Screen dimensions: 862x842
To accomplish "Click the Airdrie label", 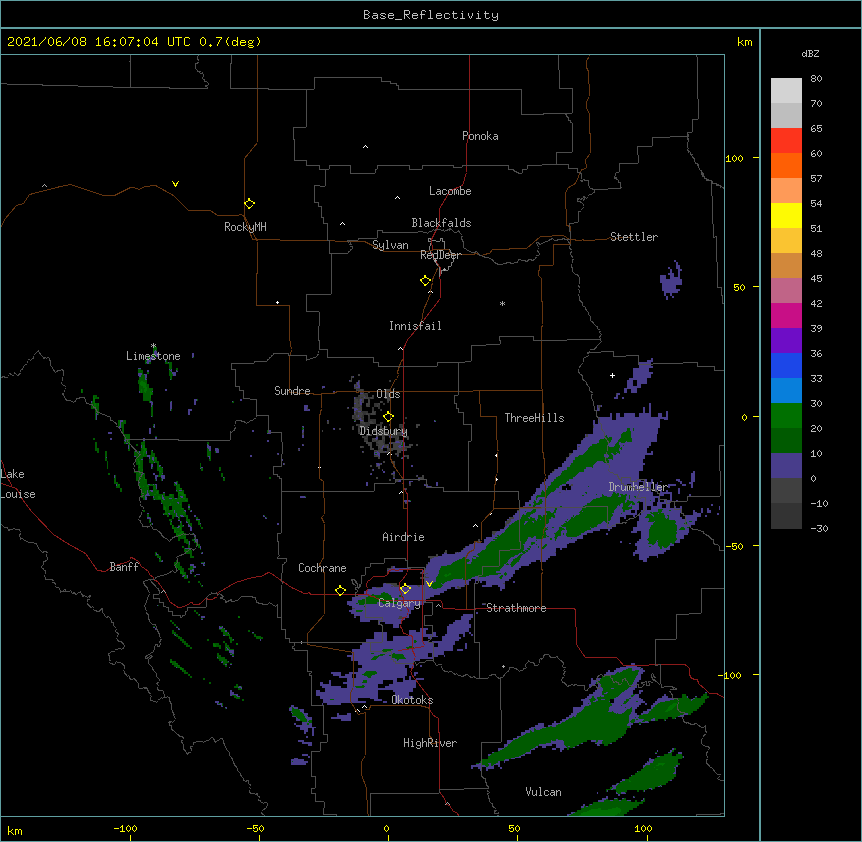I will coord(403,537).
